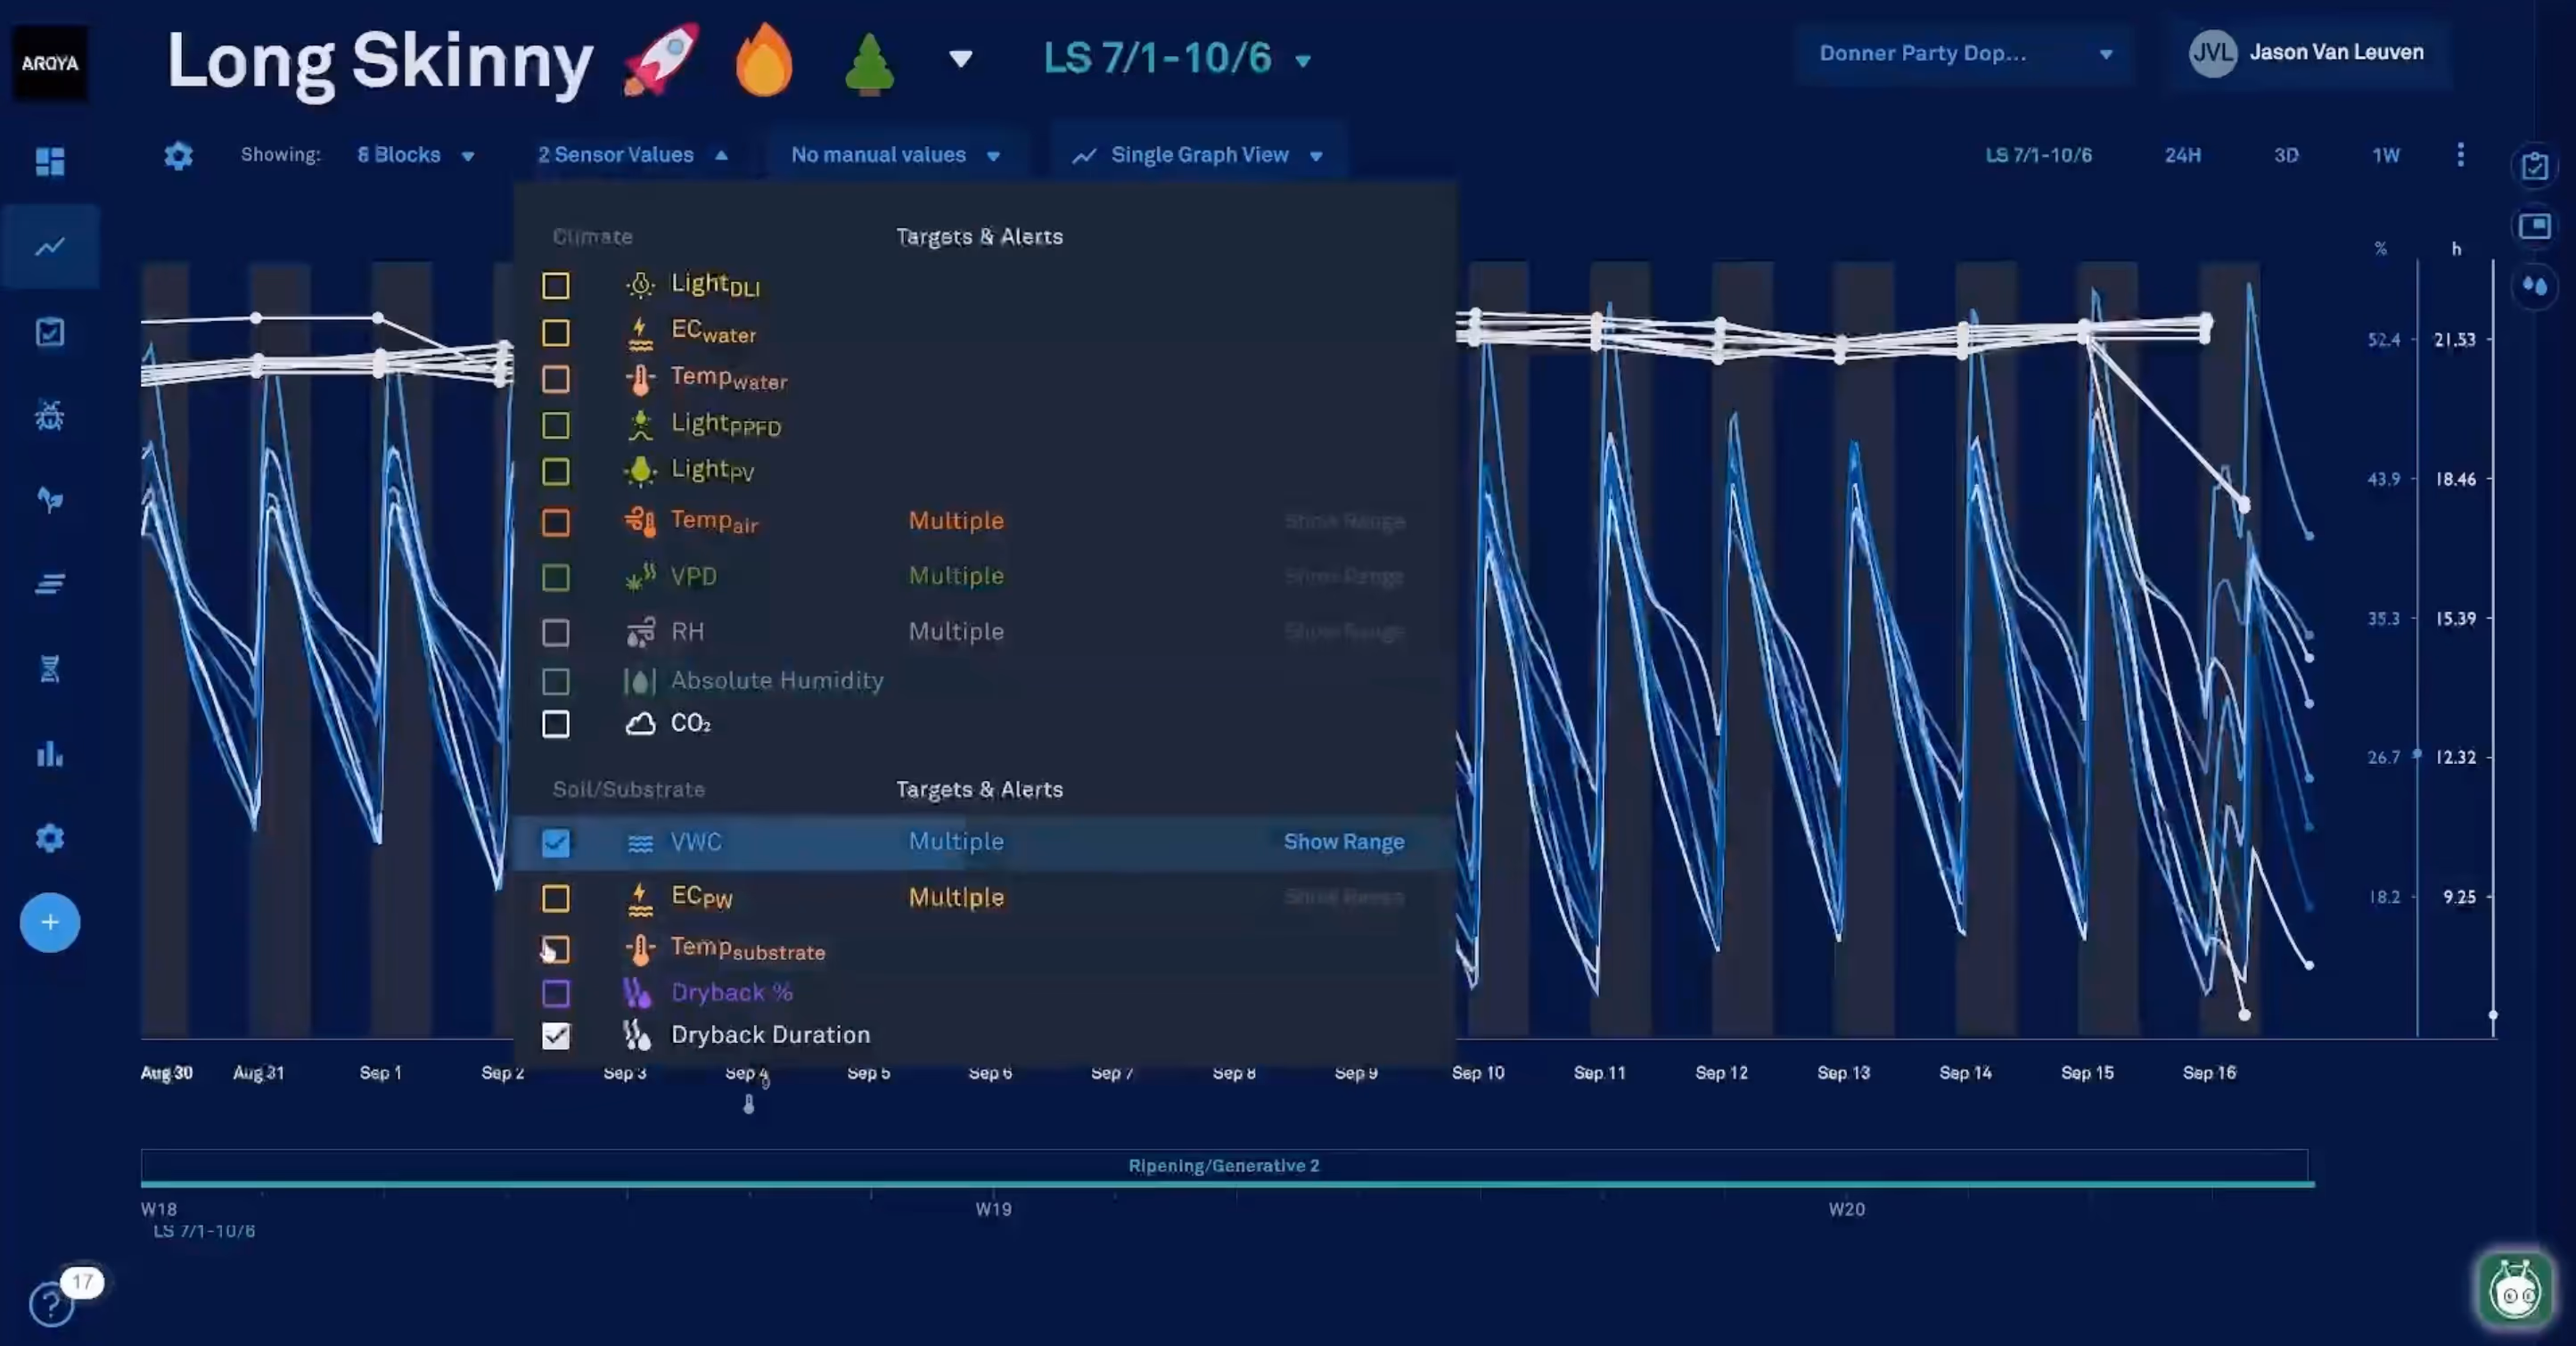The width and height of the screenshot is (2576, 1346).
Task: Click the Ripening/Generative 2 timeline bar
Action: (x=1224, y=1166)
